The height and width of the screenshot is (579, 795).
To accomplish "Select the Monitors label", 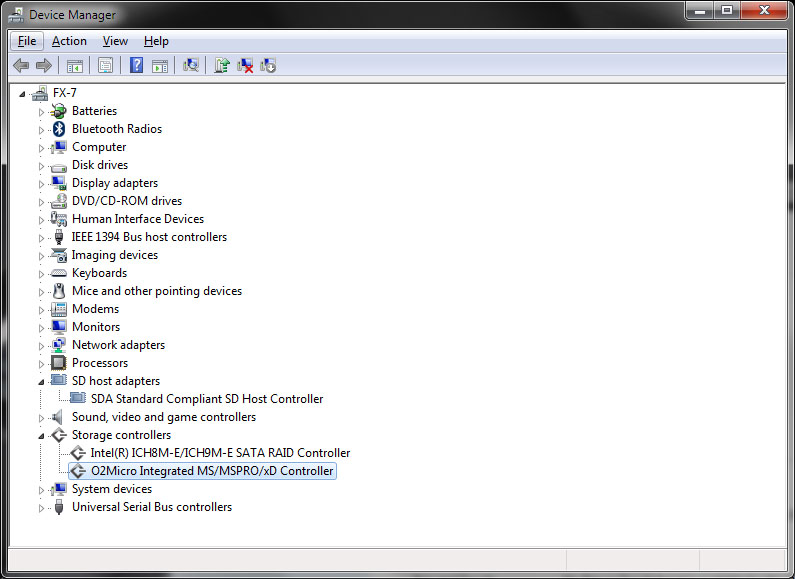I will (x=96, y=327).
